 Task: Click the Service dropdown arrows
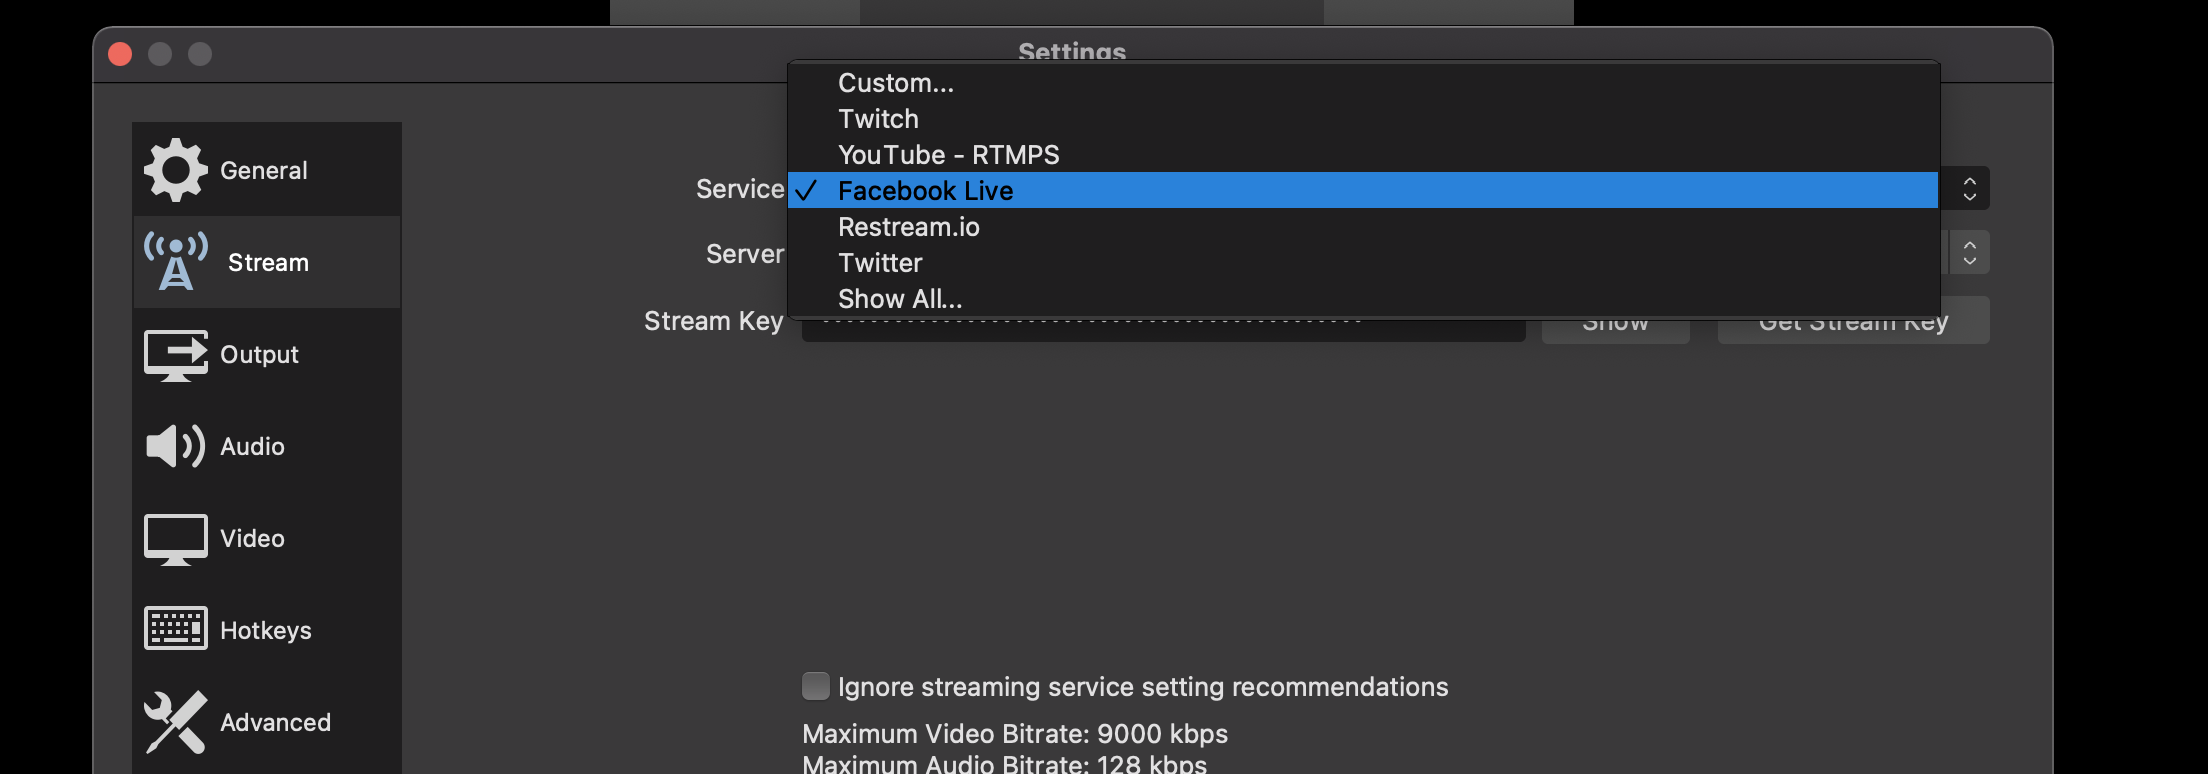coord(1969,188)
